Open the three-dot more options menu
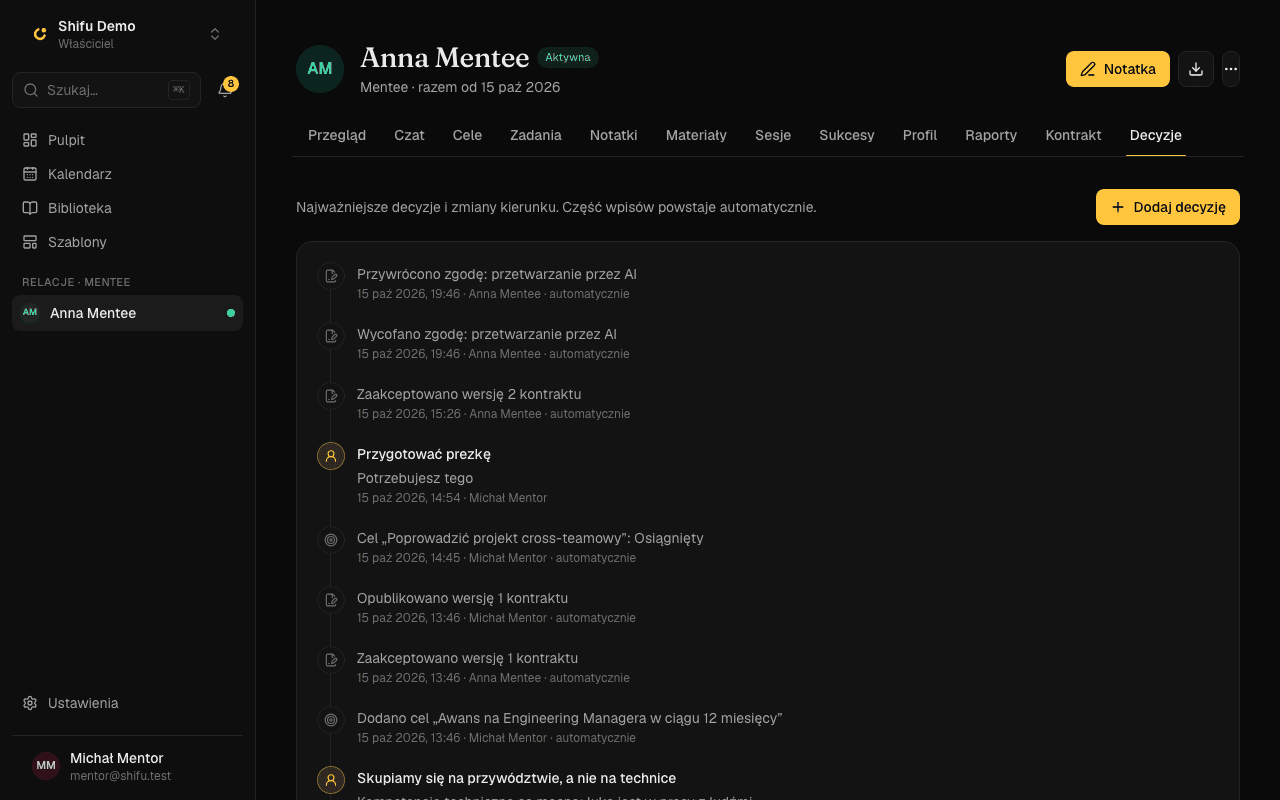1280x800 pixels. (1231, 69)
